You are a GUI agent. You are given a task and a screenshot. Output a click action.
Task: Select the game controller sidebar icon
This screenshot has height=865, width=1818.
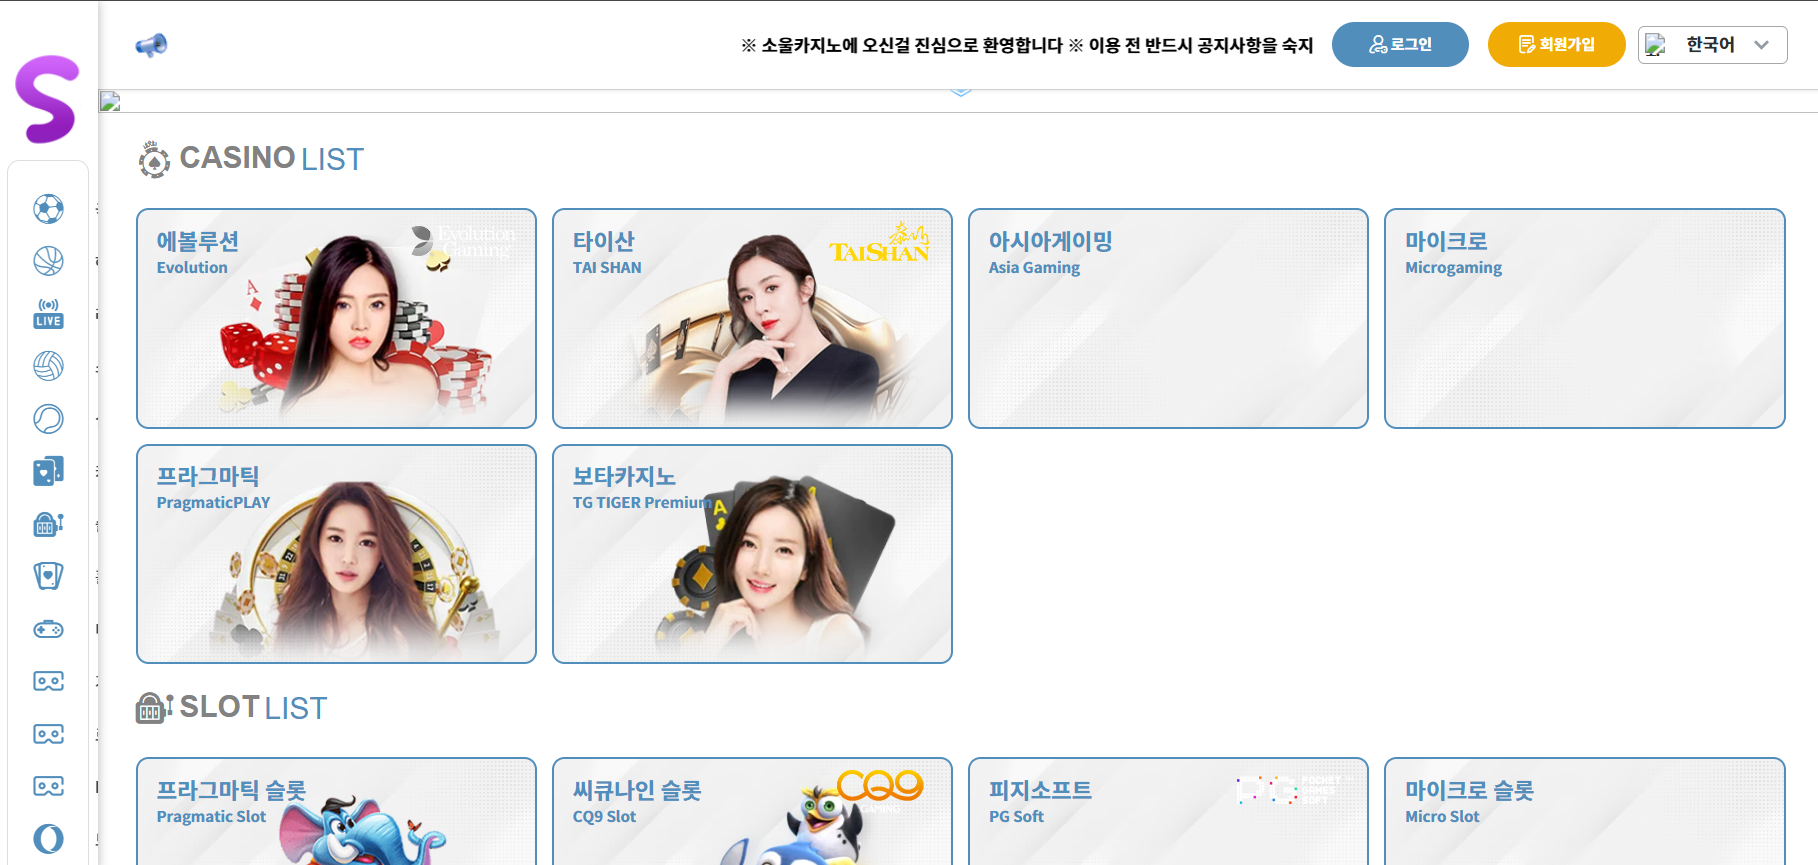click(48, 629)
